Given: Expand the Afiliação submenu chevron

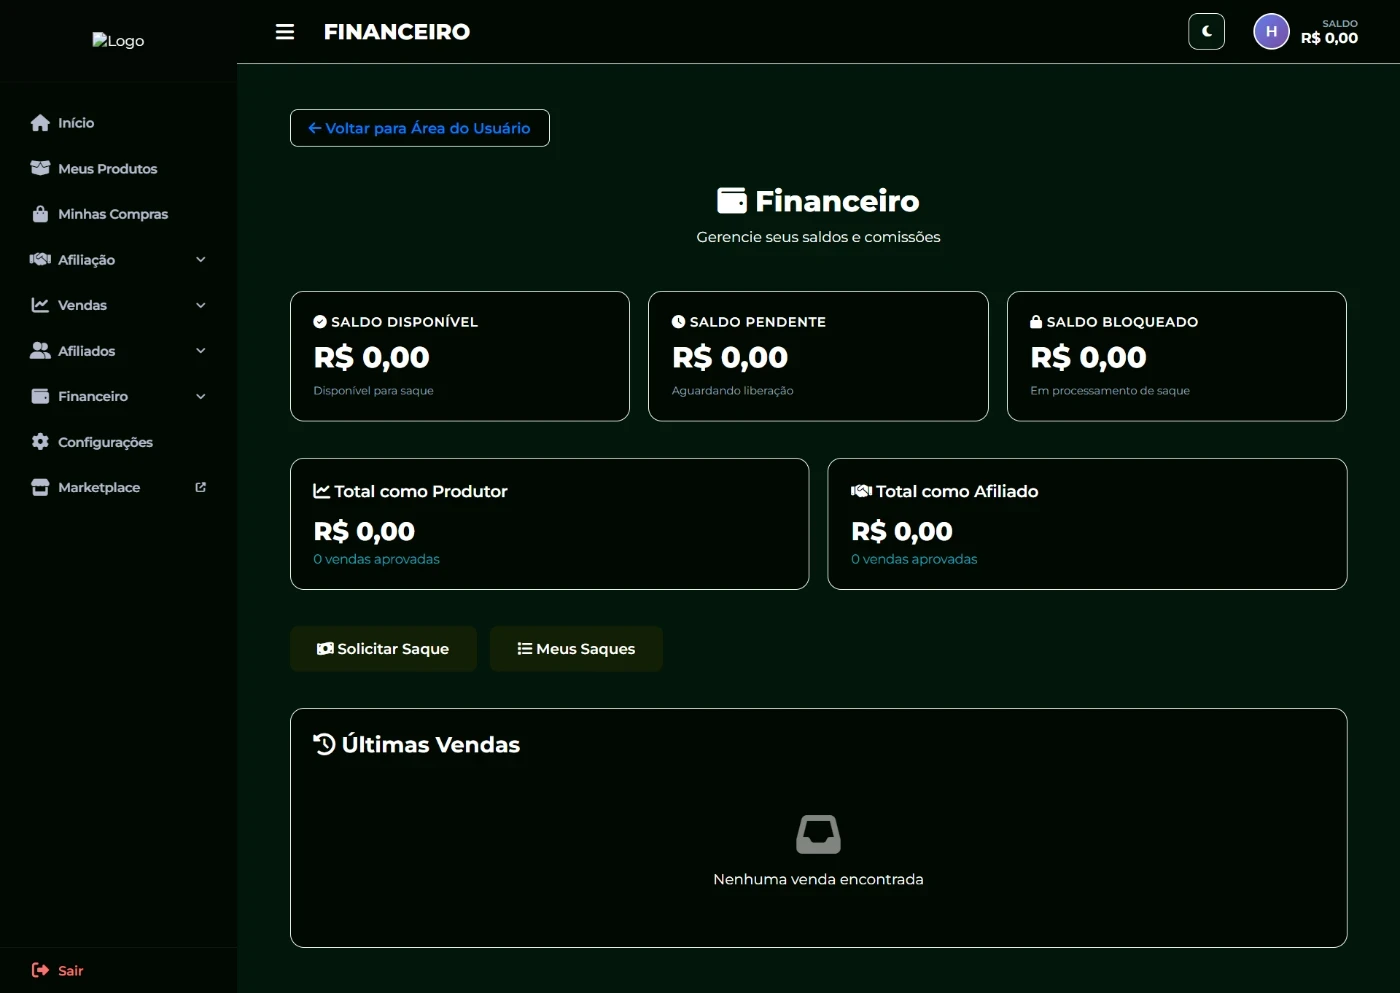Looking at the screenshot, I should [201, 260].
